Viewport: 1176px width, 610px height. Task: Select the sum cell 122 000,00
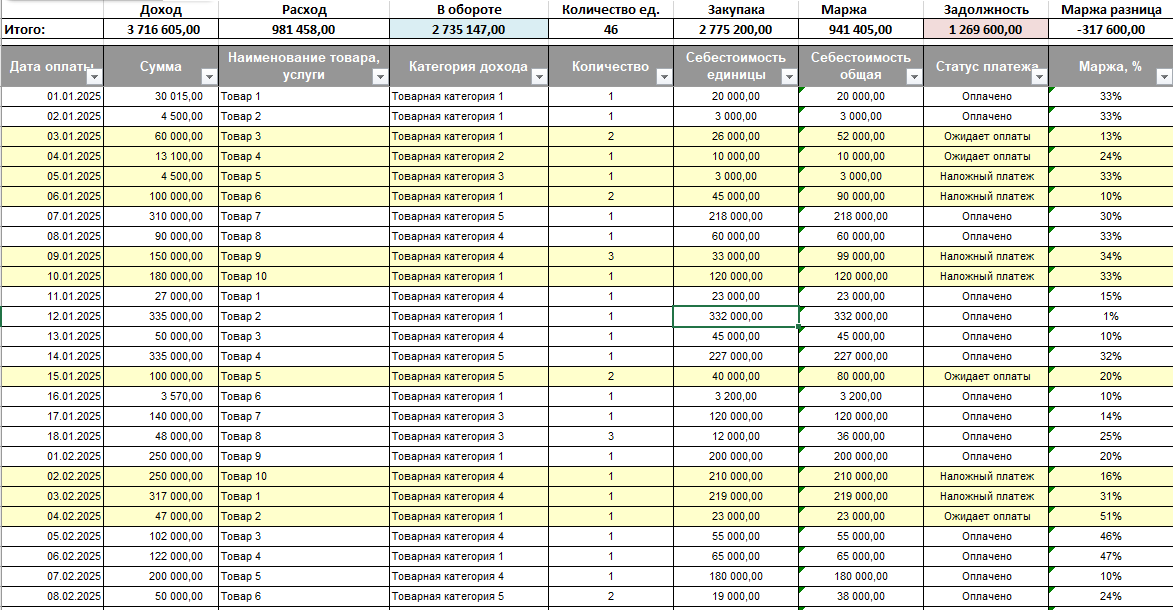pos(161,557)
